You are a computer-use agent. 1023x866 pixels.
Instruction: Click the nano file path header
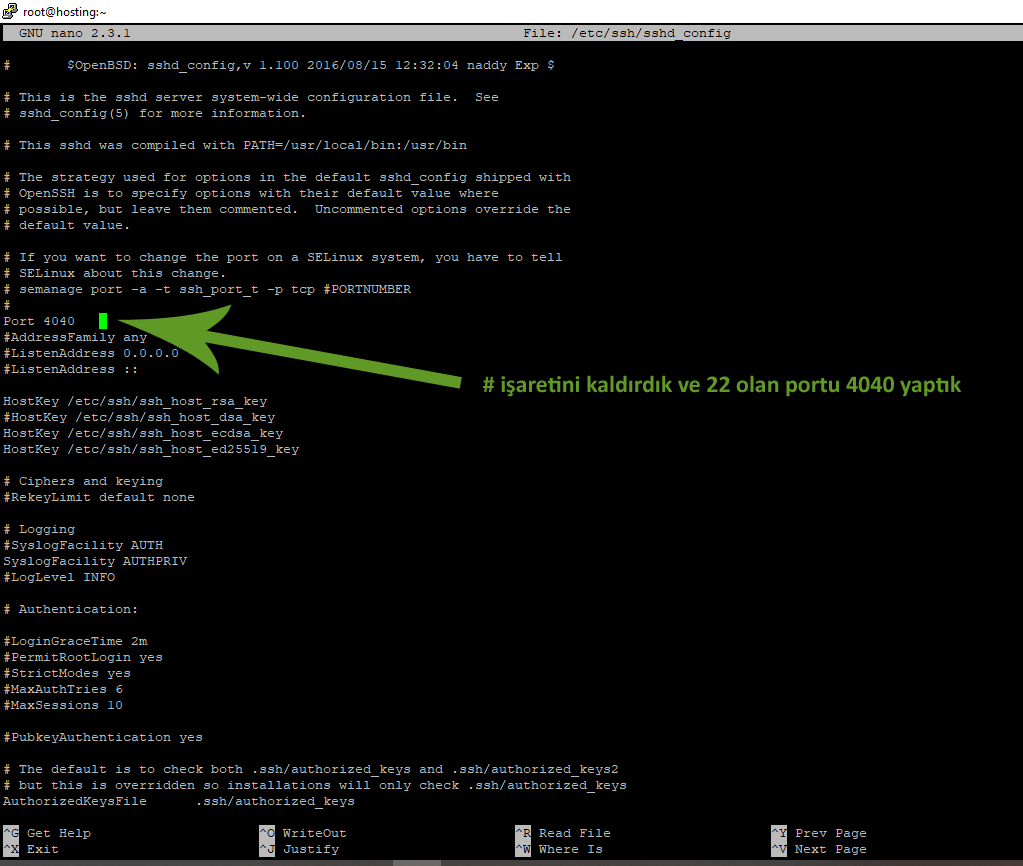[x=627, y=33]
